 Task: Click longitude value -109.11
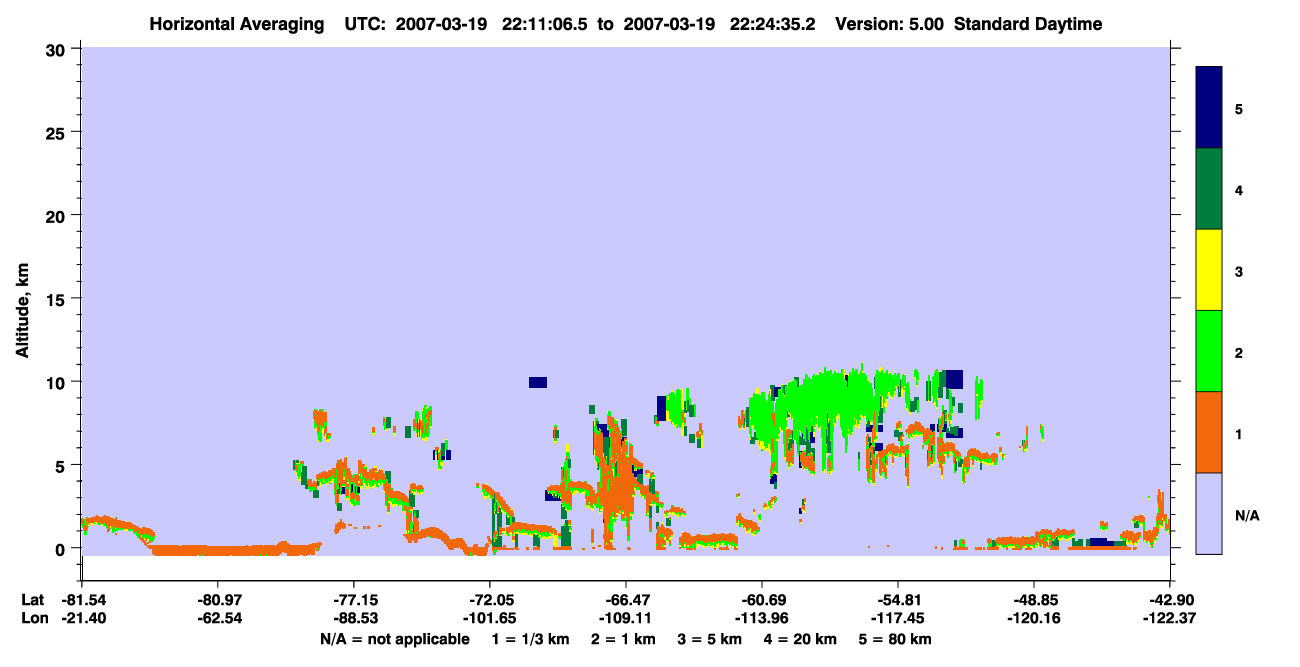[x=625, y=618]
